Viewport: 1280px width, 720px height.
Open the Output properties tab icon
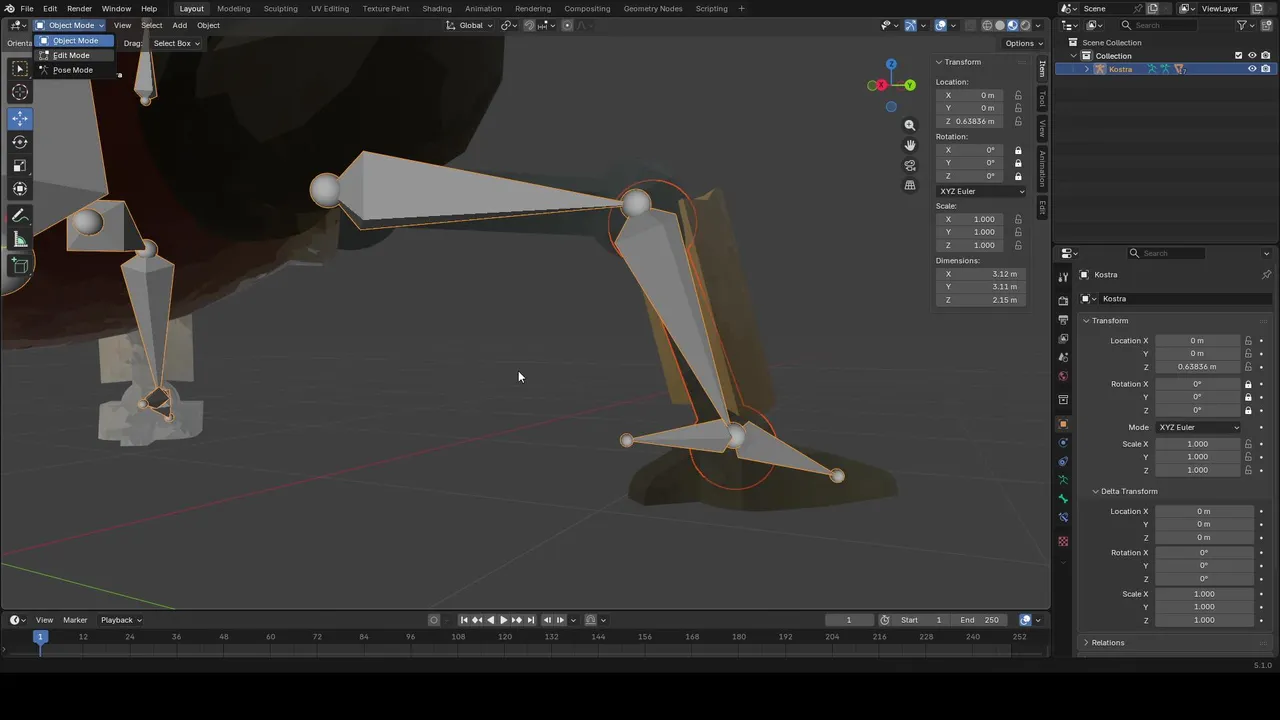pyautogui.click(x=1063, y=319)
